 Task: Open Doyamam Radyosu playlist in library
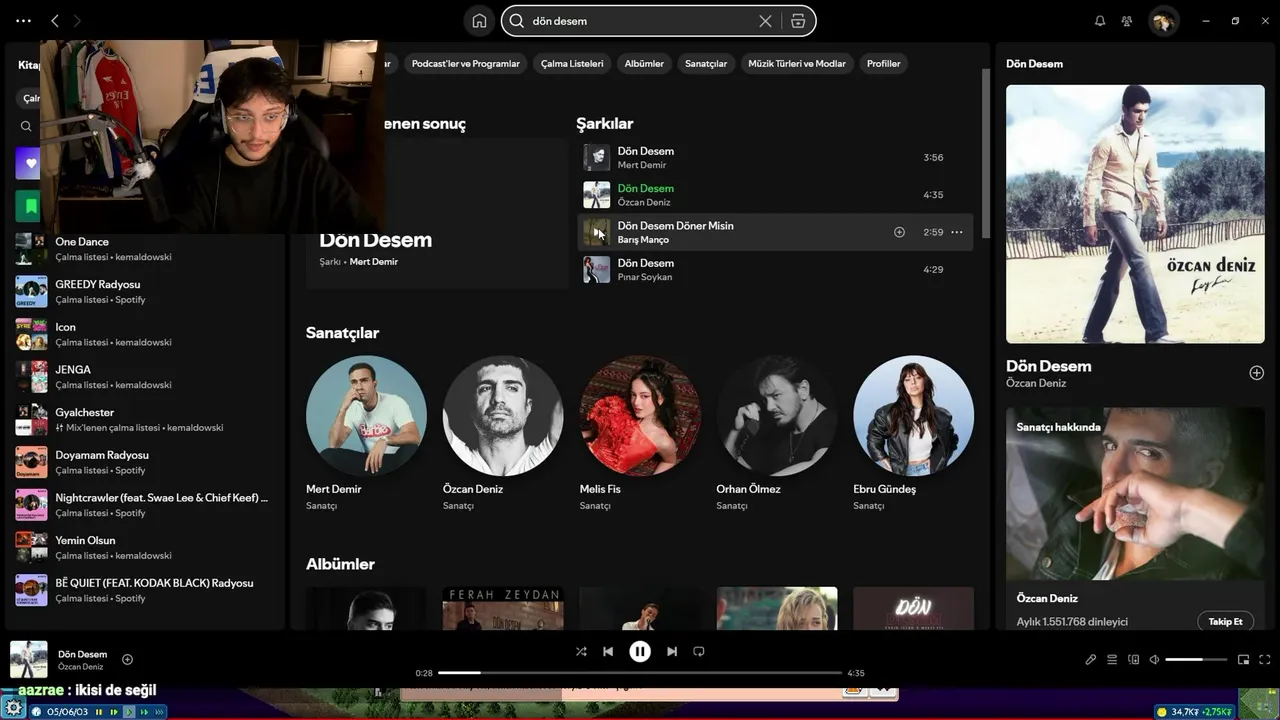coord(145,462)
